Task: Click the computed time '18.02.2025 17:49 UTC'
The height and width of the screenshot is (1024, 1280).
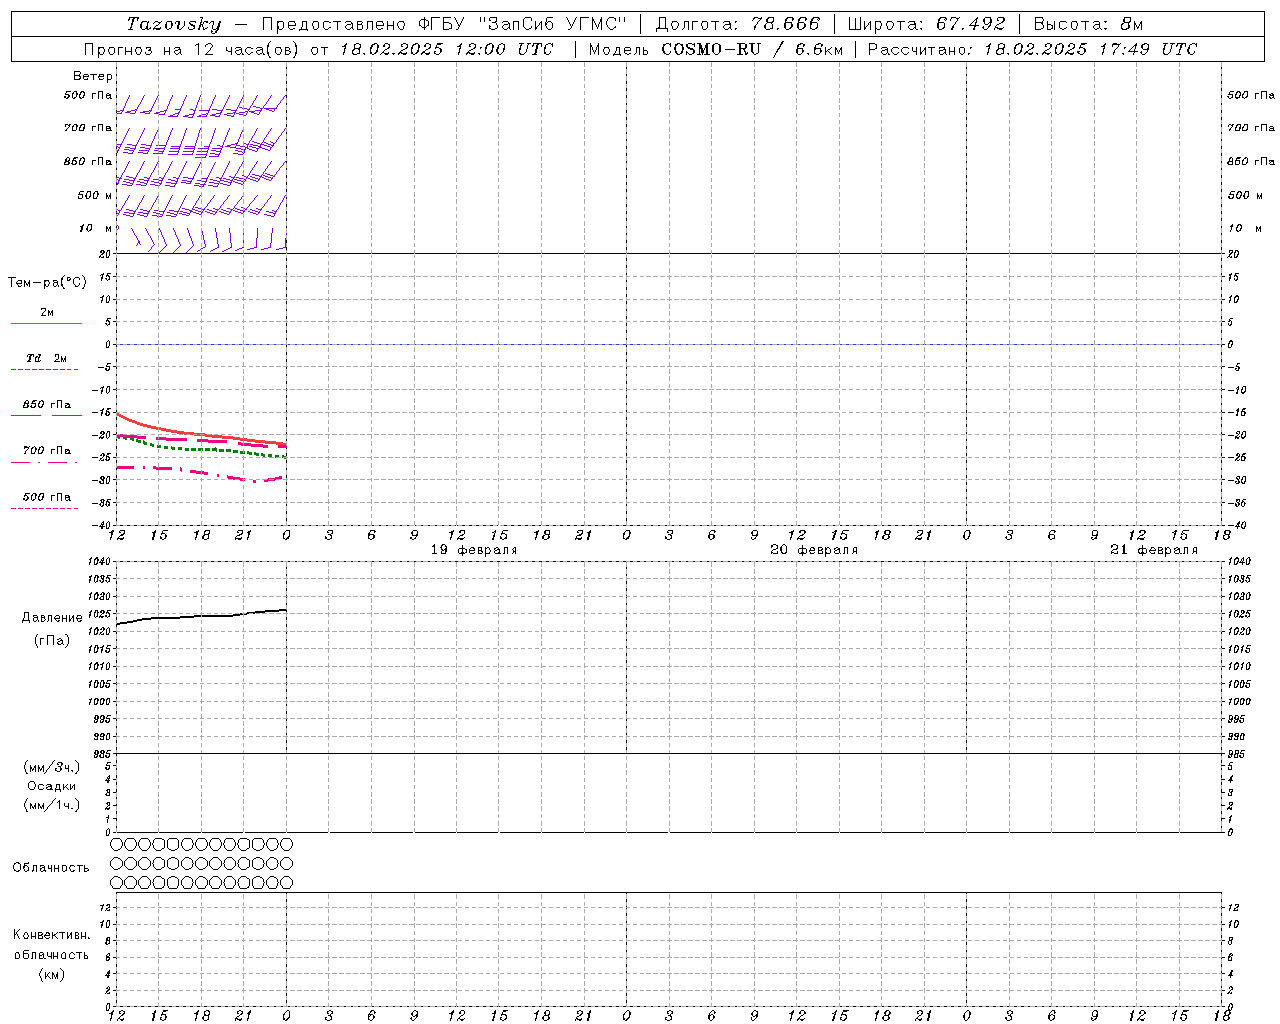Action: coord(1090,49)
